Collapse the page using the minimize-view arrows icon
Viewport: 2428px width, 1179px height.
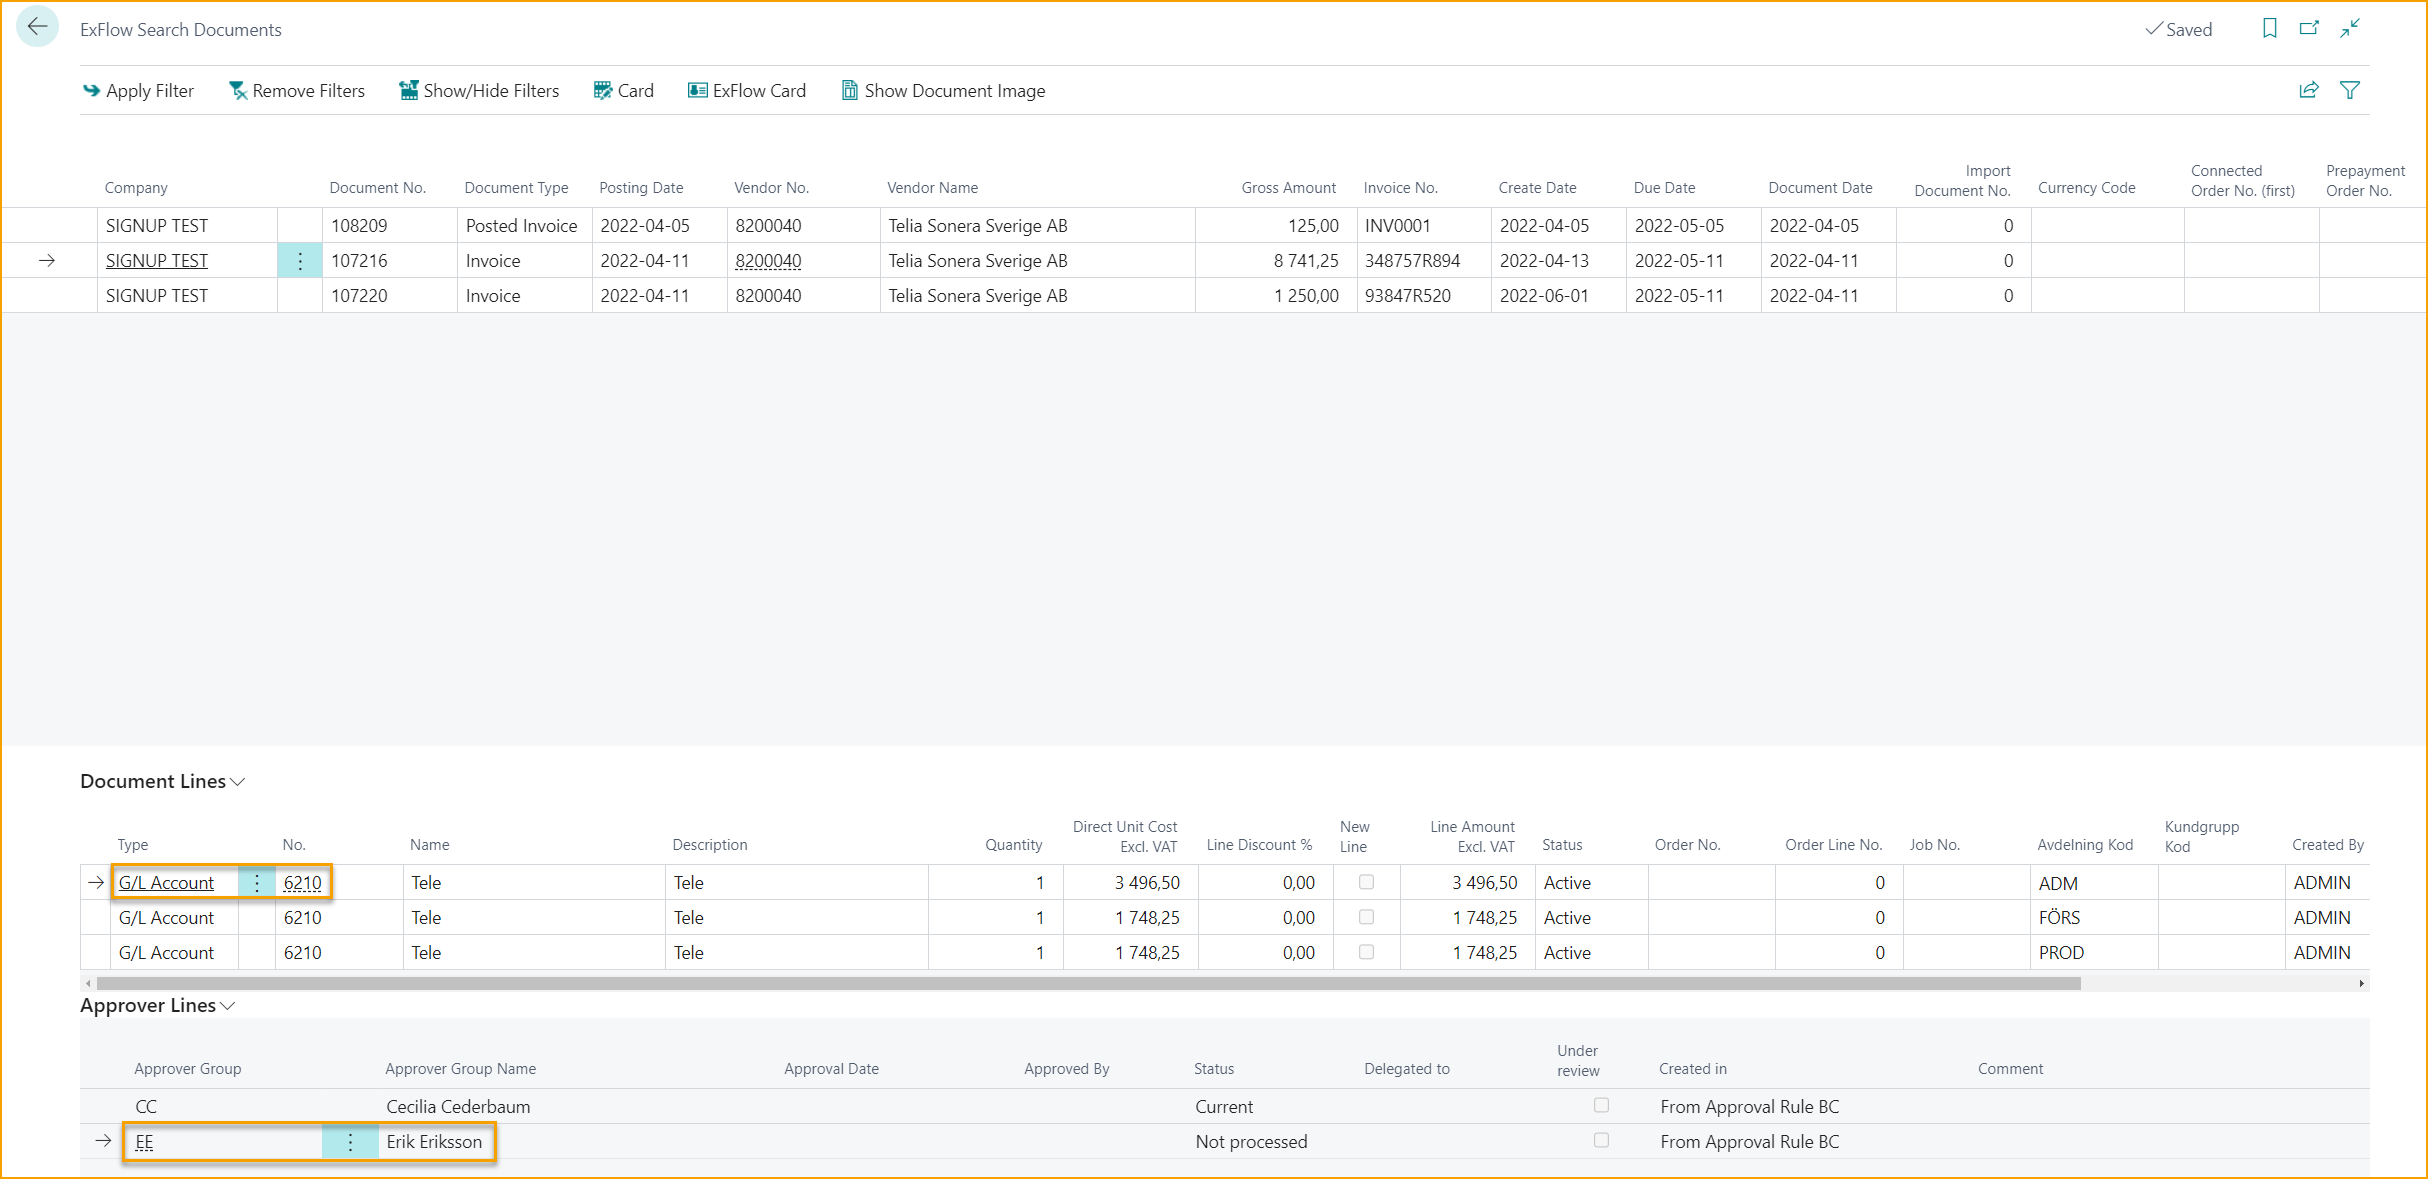[x=2350, y=28]
